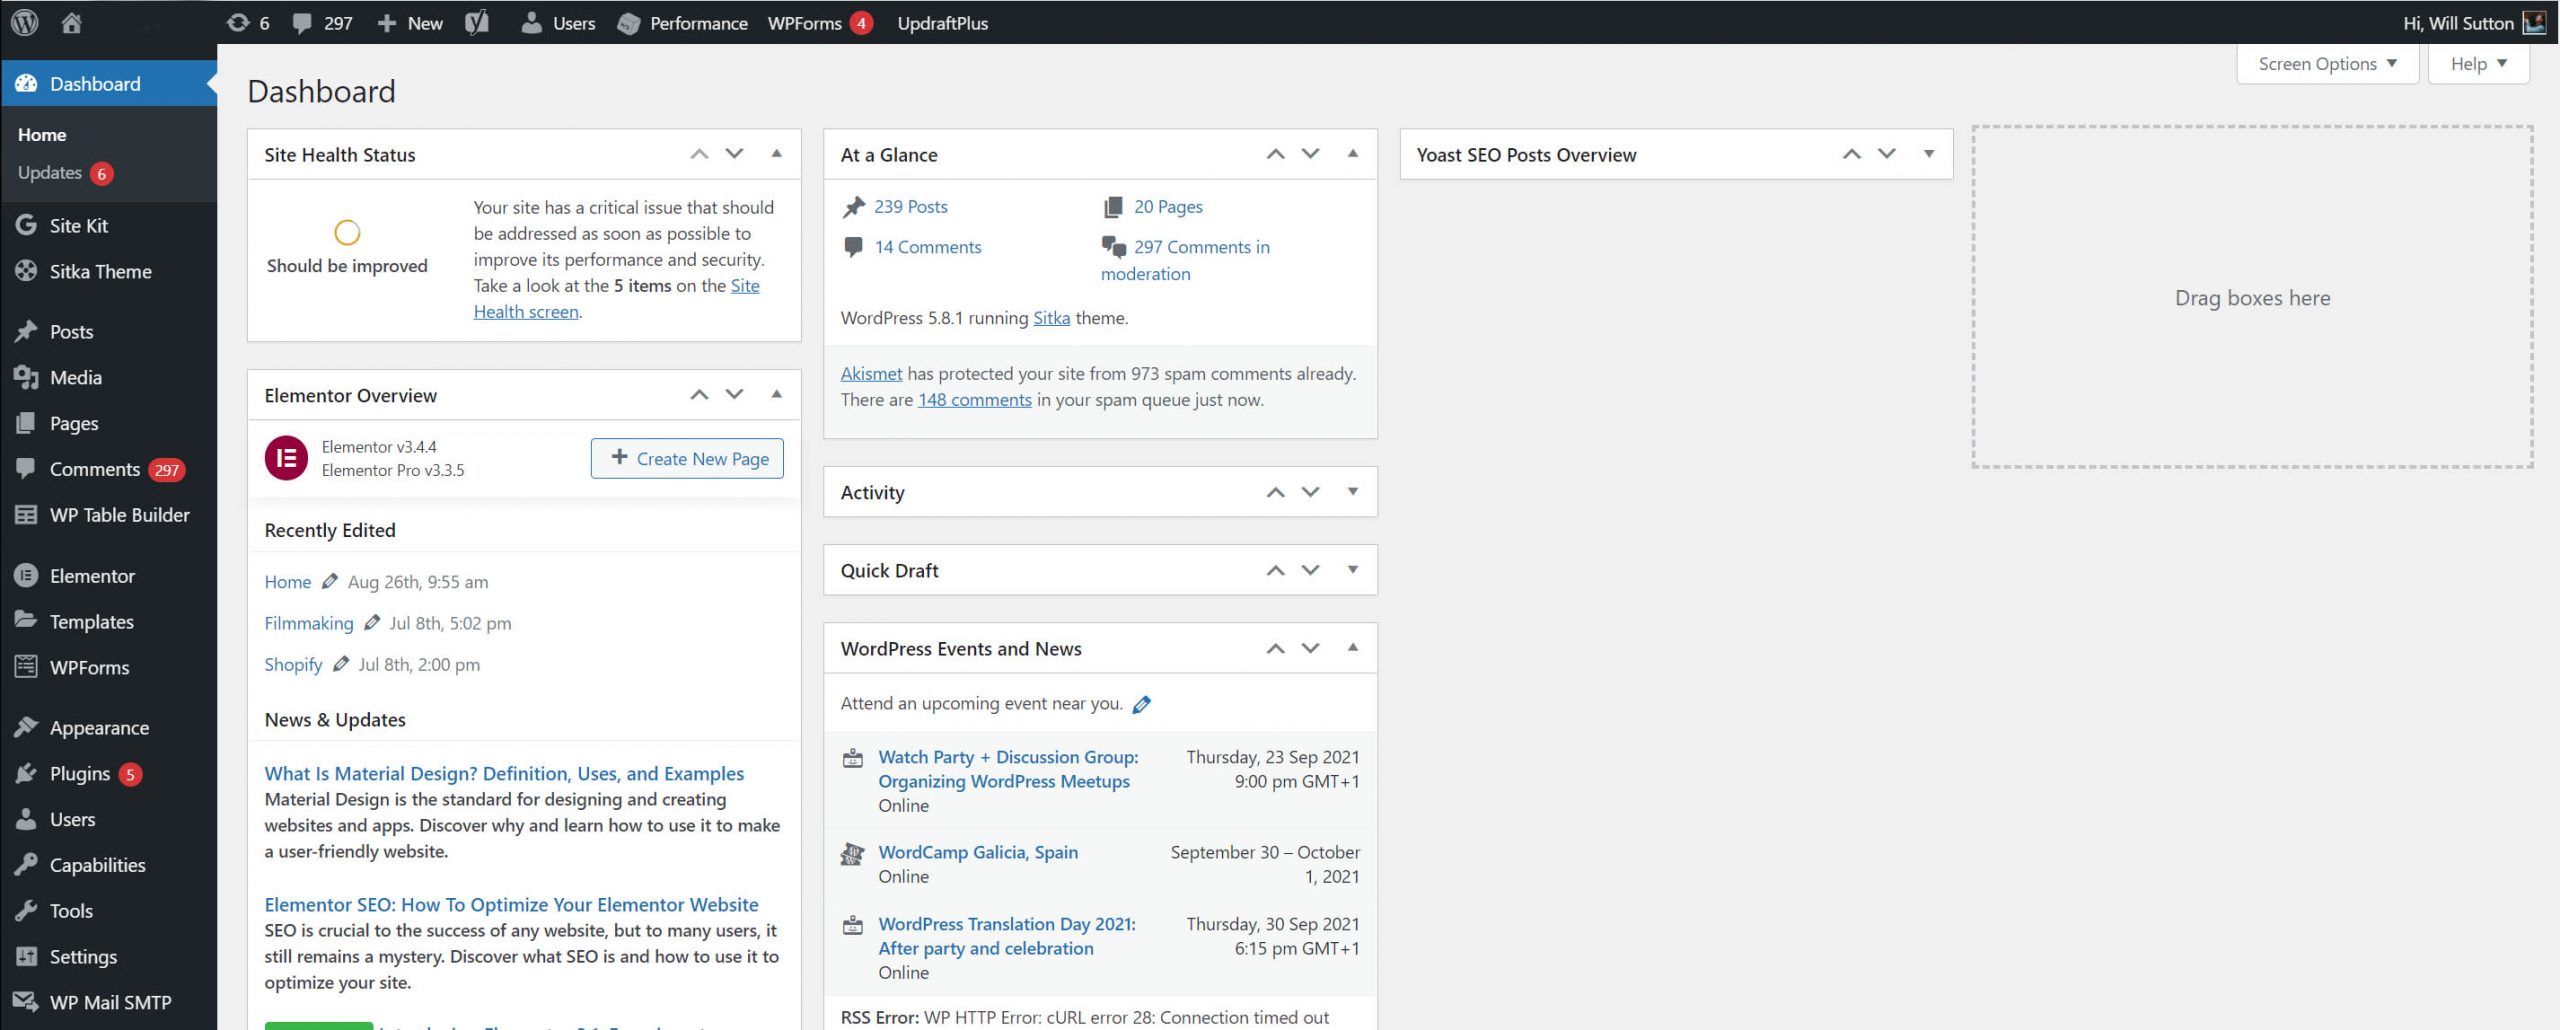Click the Capabilities key icon

[x=26, y=864]
